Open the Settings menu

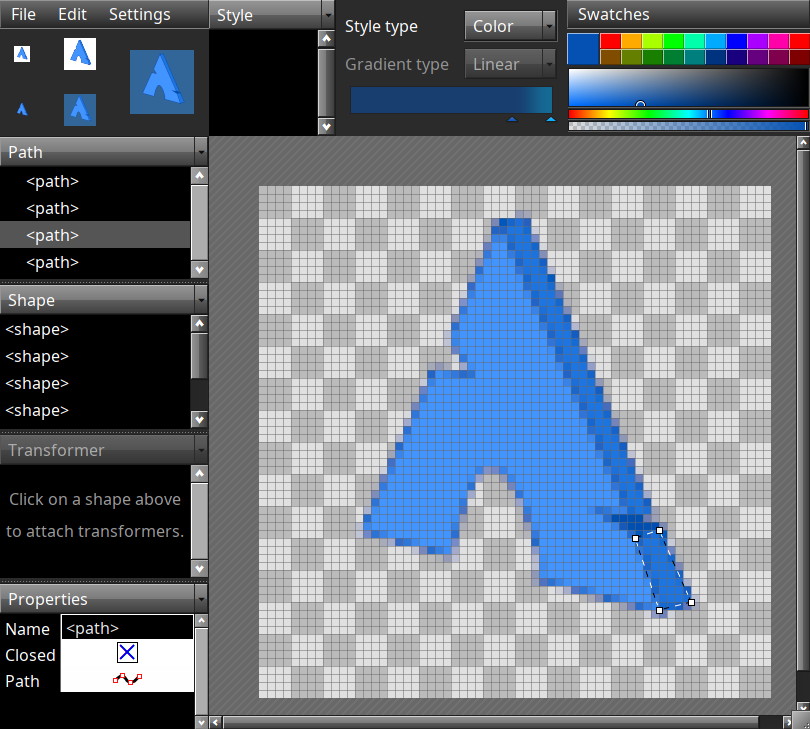139,14
